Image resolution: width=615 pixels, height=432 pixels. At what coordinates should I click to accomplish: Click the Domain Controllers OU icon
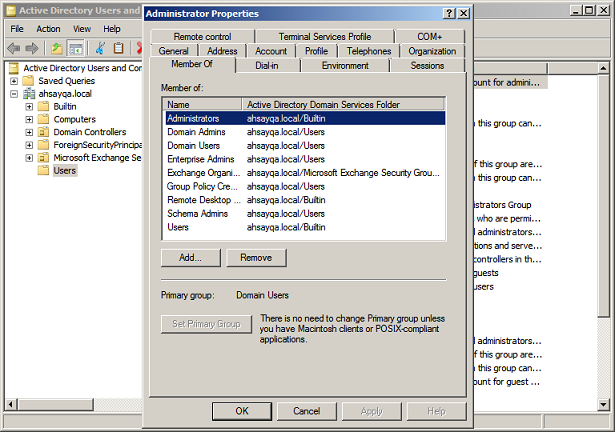click(x=44, y=132)
